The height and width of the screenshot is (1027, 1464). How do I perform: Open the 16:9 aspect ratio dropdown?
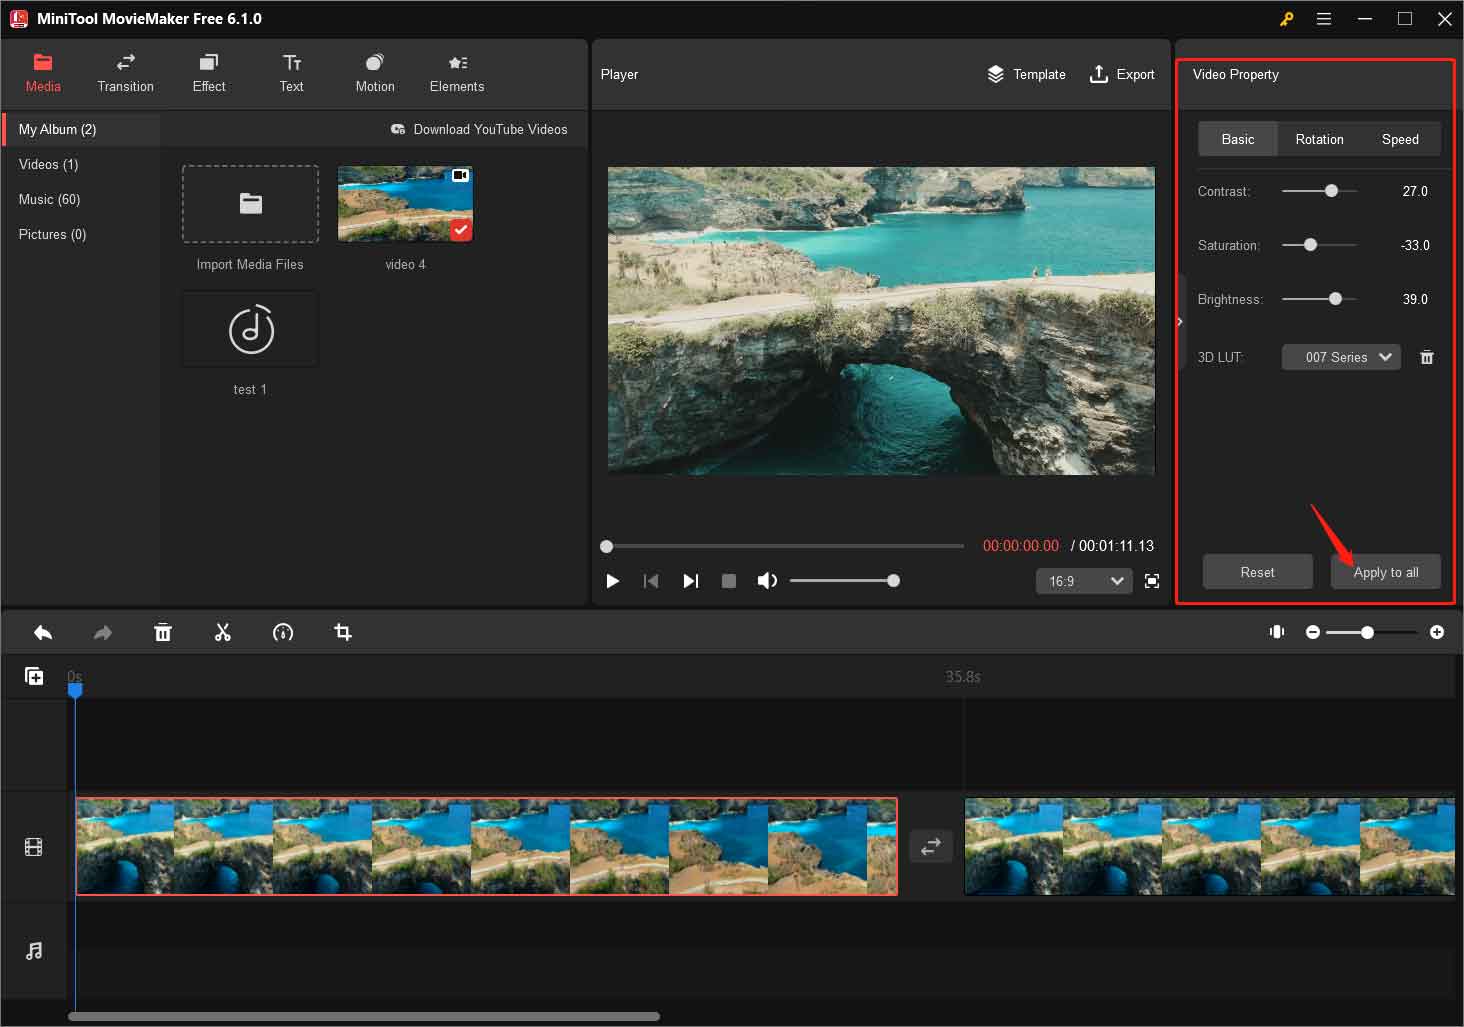[x=1083, y=580]
